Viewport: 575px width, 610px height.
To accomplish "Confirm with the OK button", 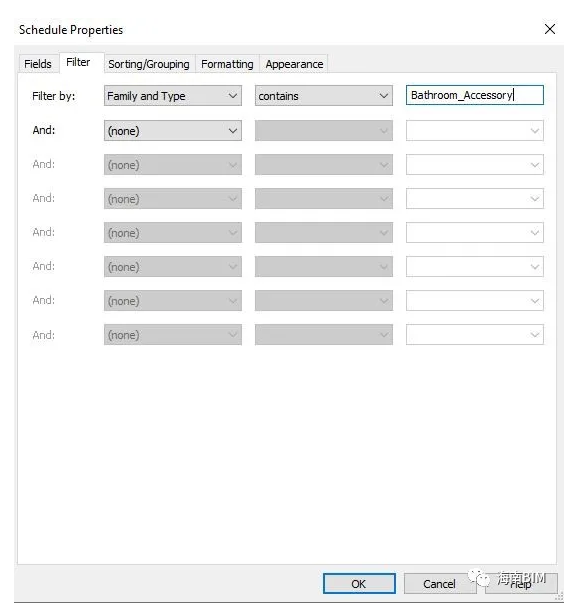I will pyautogui.click(x=359, y=584).
